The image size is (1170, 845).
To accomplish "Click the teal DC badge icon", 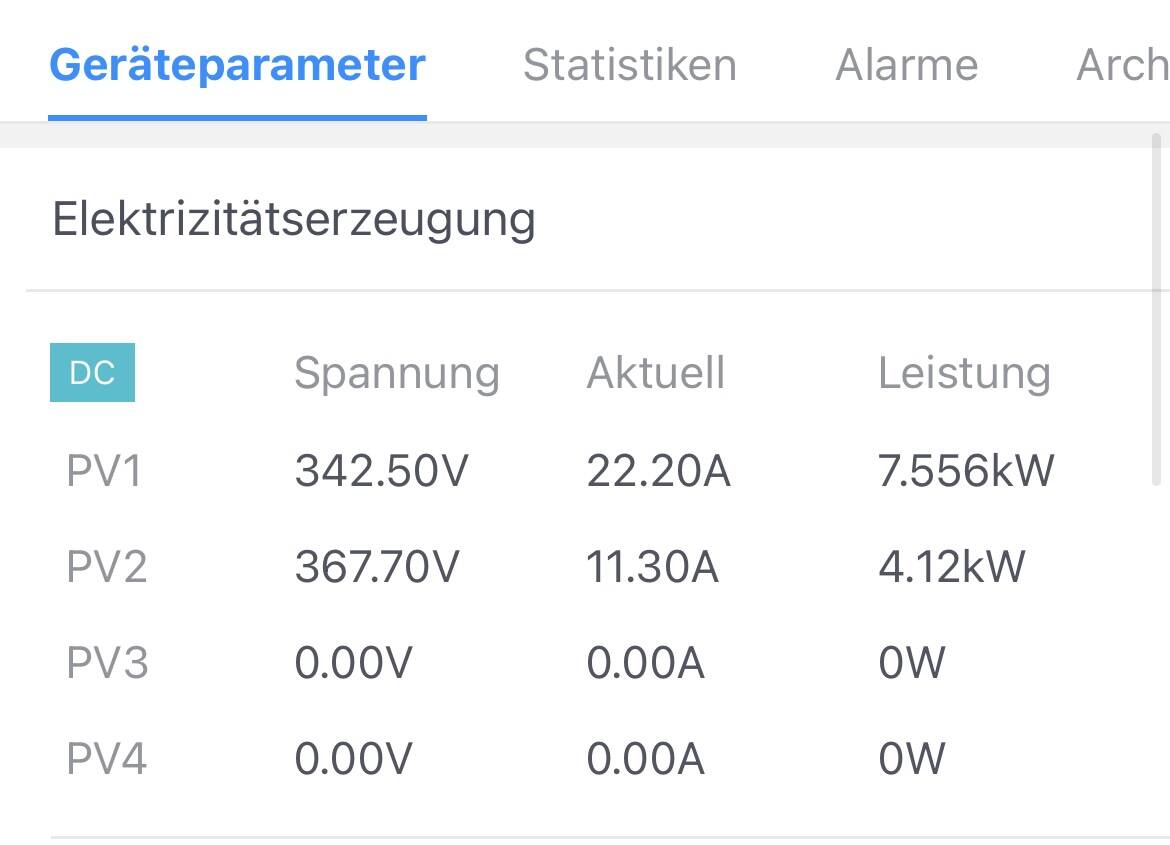I will pyautogui.click(x=93, y=372).
